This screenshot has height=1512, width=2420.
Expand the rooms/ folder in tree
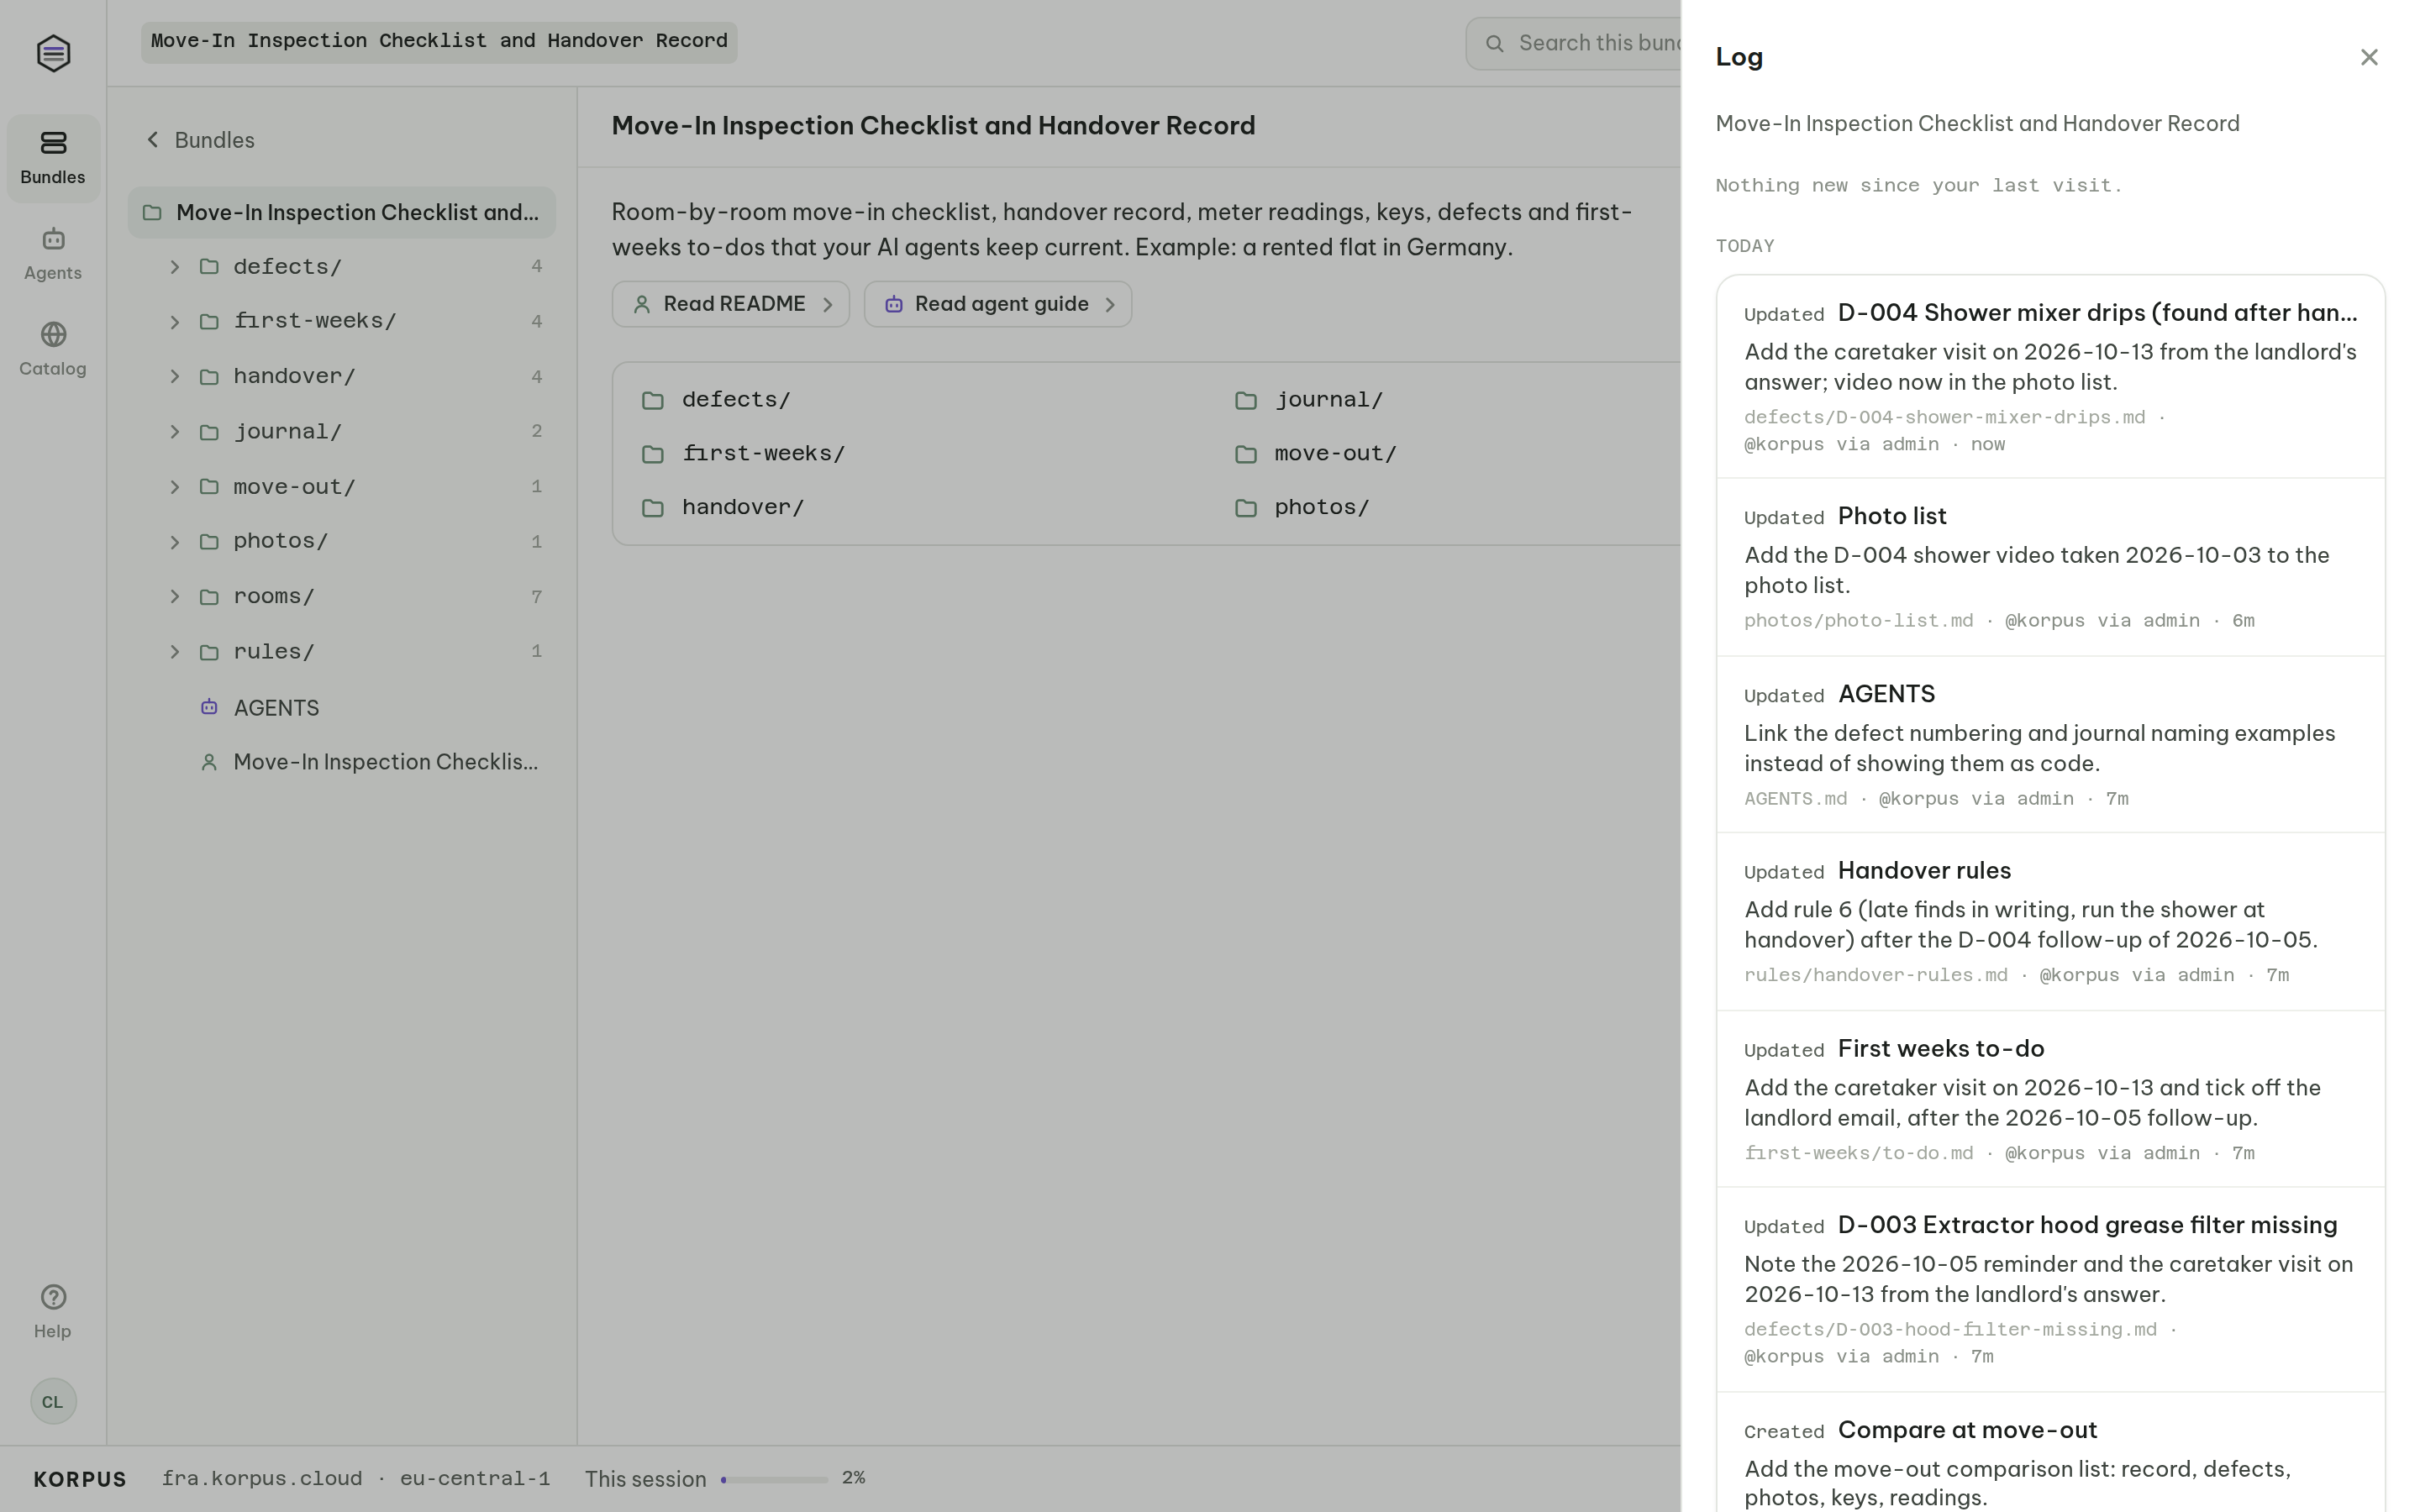(175, 597)
